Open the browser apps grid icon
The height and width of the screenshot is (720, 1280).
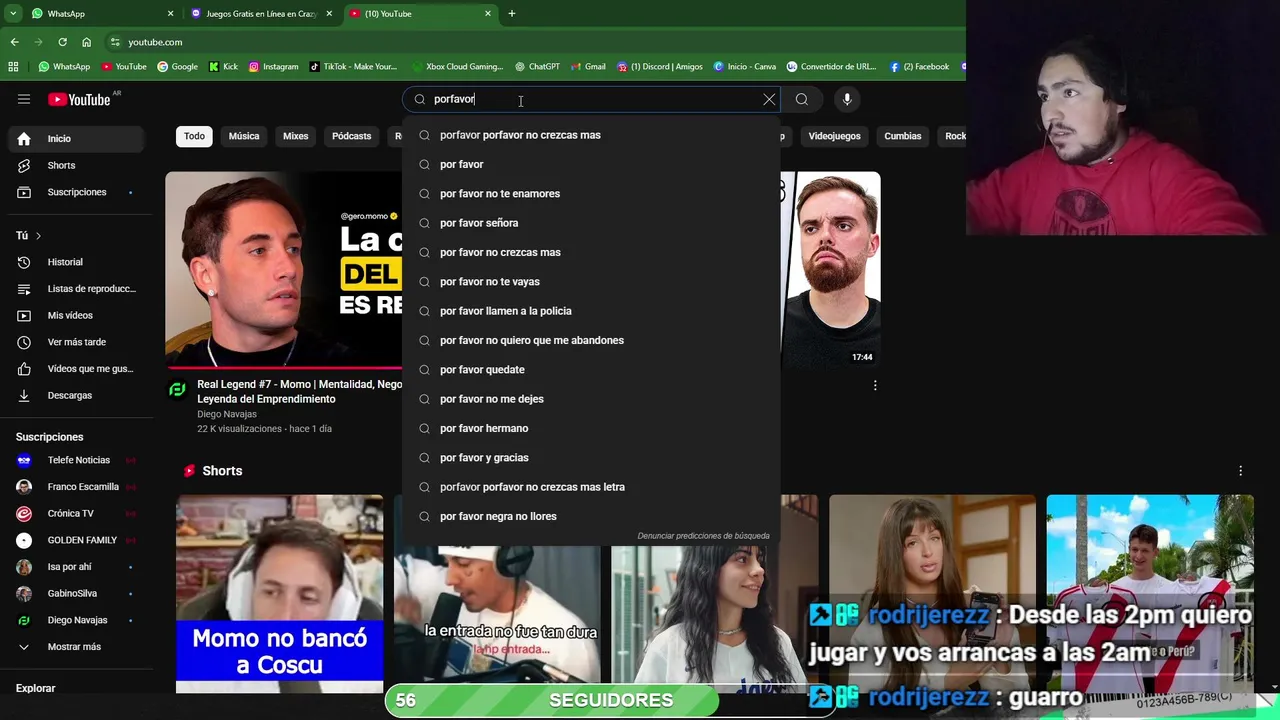13,67
